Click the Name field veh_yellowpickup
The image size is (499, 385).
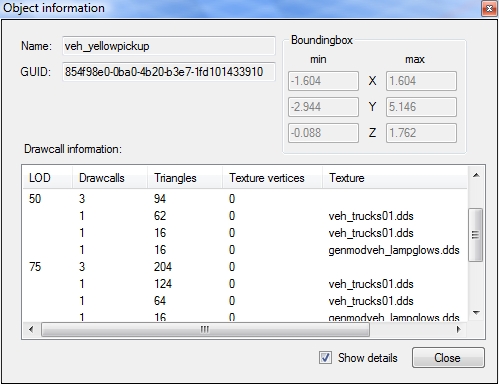tap(169, 46)
